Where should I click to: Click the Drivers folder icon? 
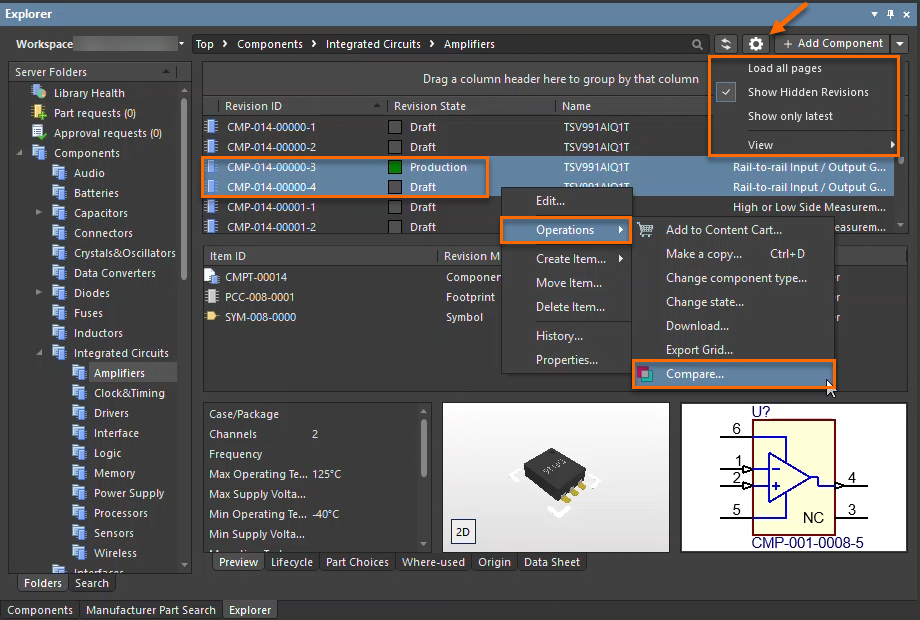[x=79, y=412]
